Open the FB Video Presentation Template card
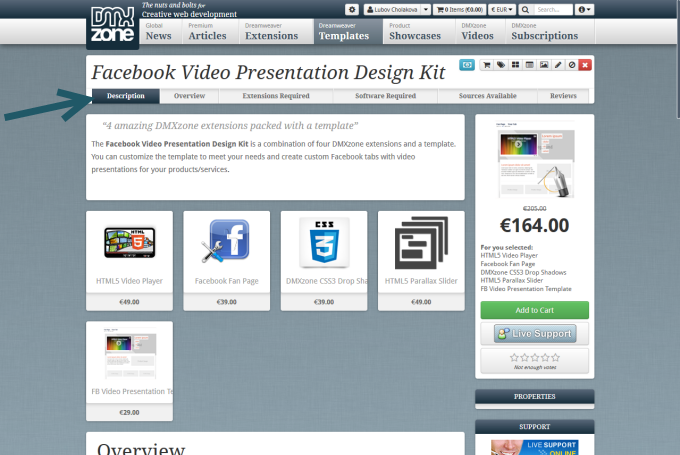This screenshot has height=455, width=680. [x=129, y=371]
